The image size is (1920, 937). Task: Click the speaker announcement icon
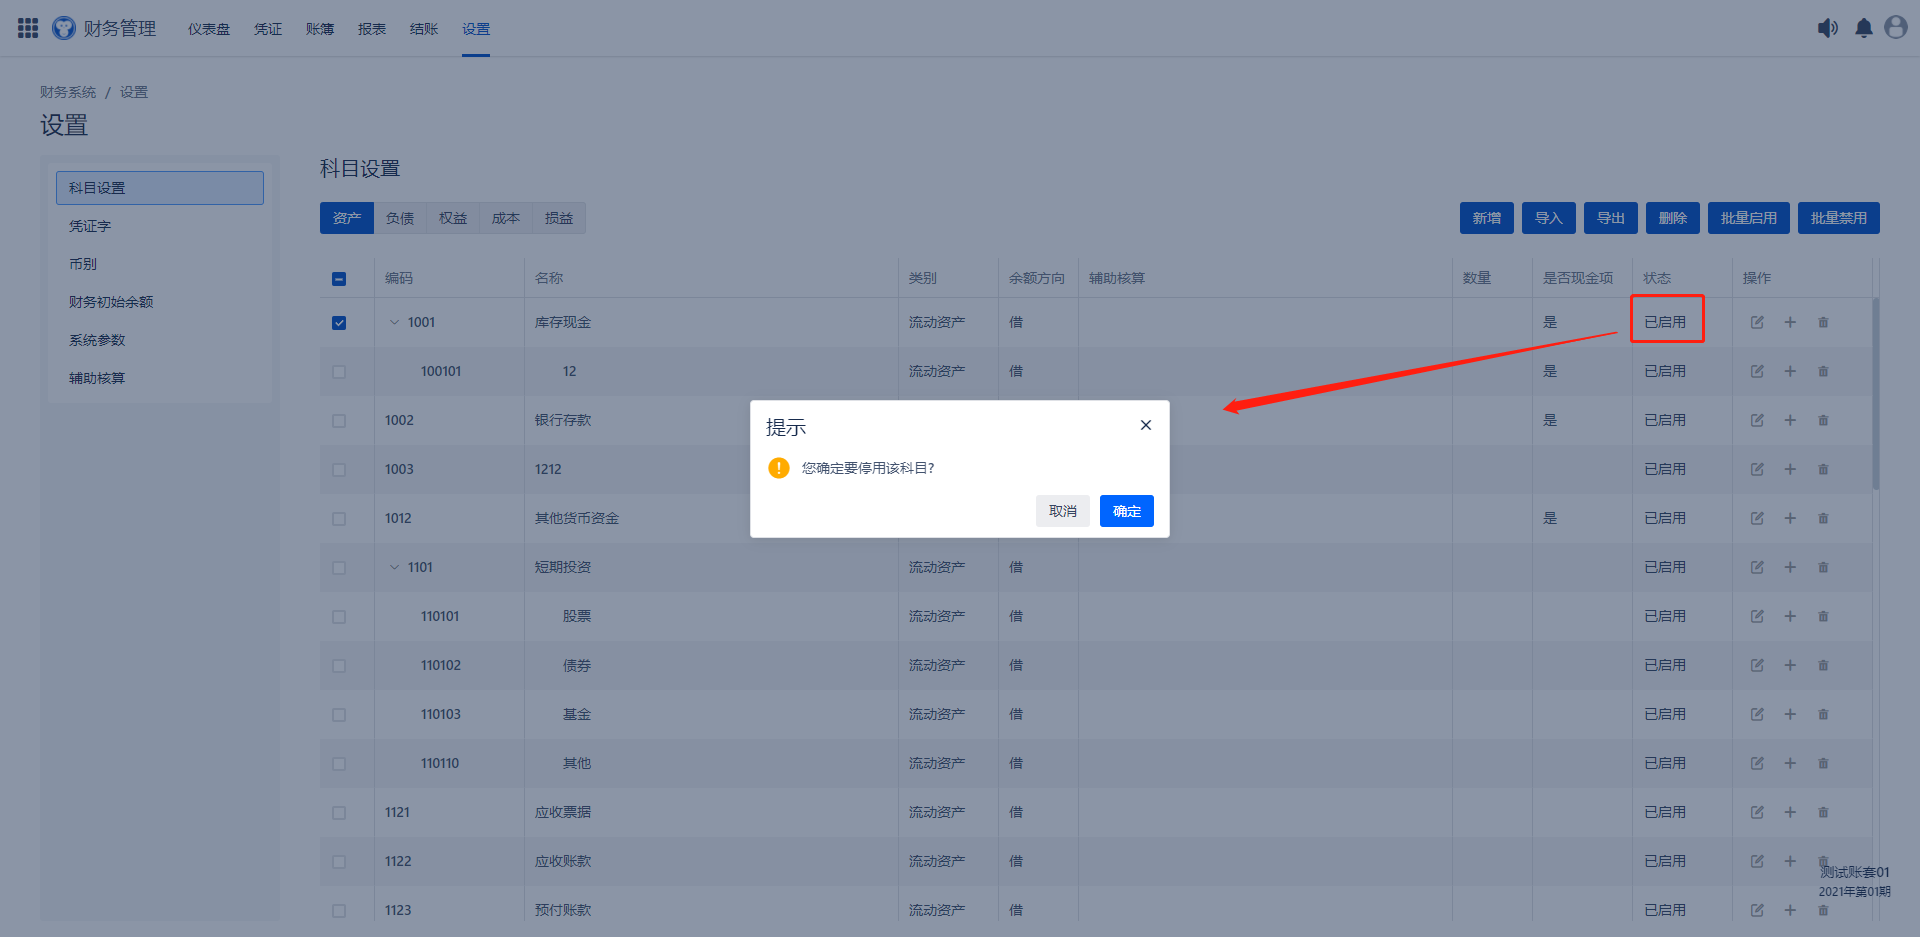(x=1828, y=28)
